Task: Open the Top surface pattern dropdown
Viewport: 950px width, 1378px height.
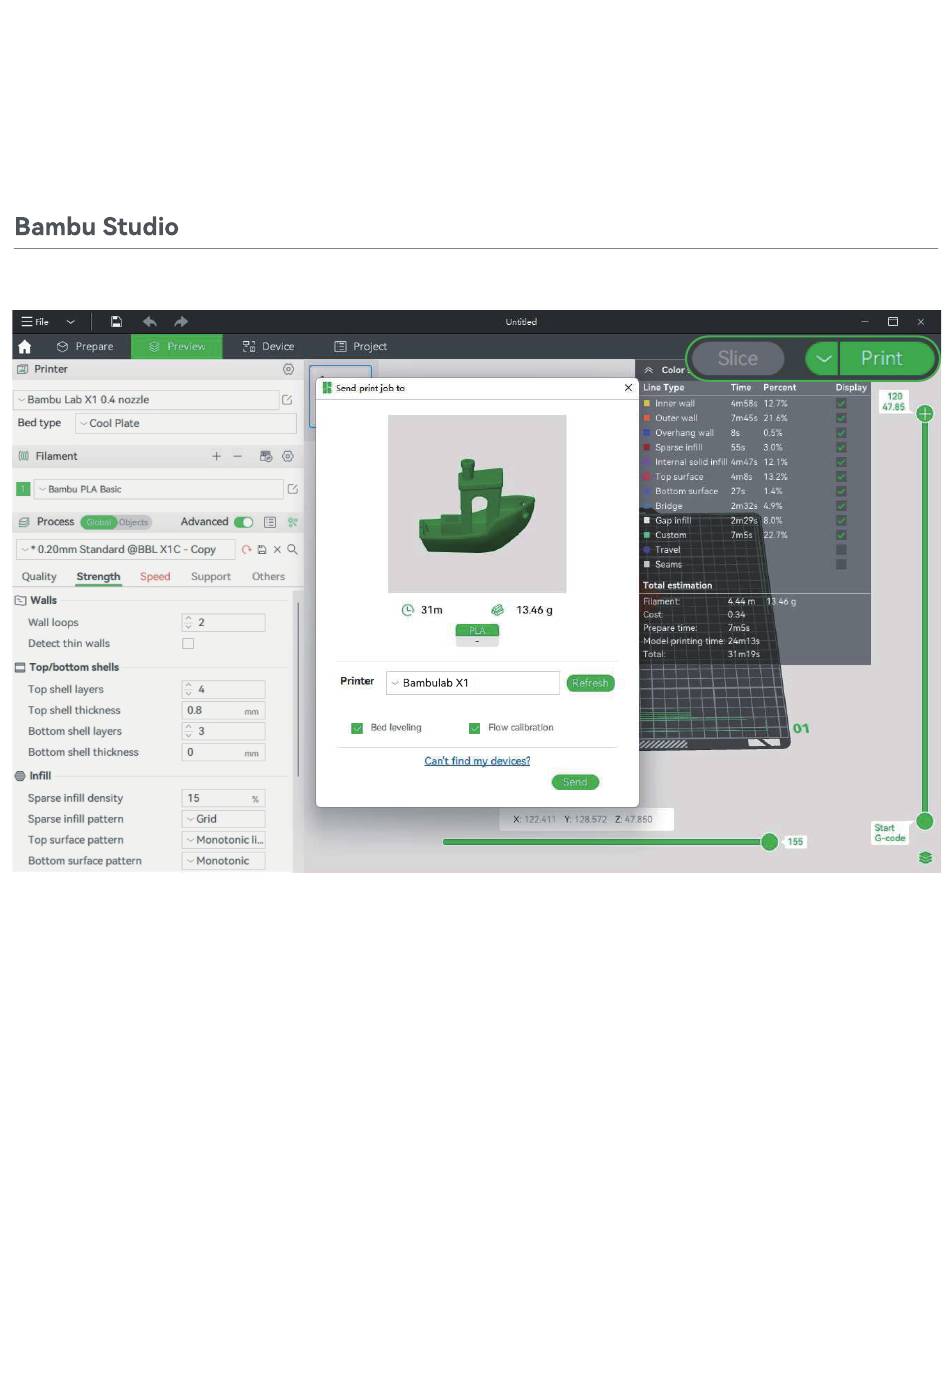Action: tap(223, 840)
